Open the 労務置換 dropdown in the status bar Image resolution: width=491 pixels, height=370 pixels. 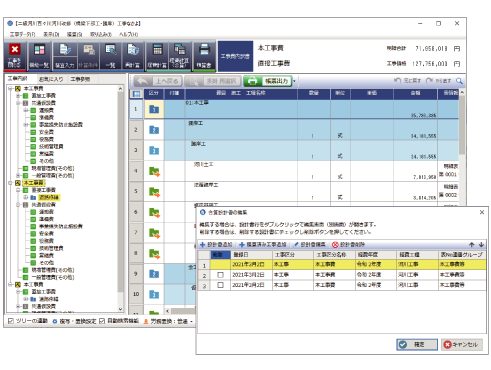pyautogui.click(x=191, y=322)
